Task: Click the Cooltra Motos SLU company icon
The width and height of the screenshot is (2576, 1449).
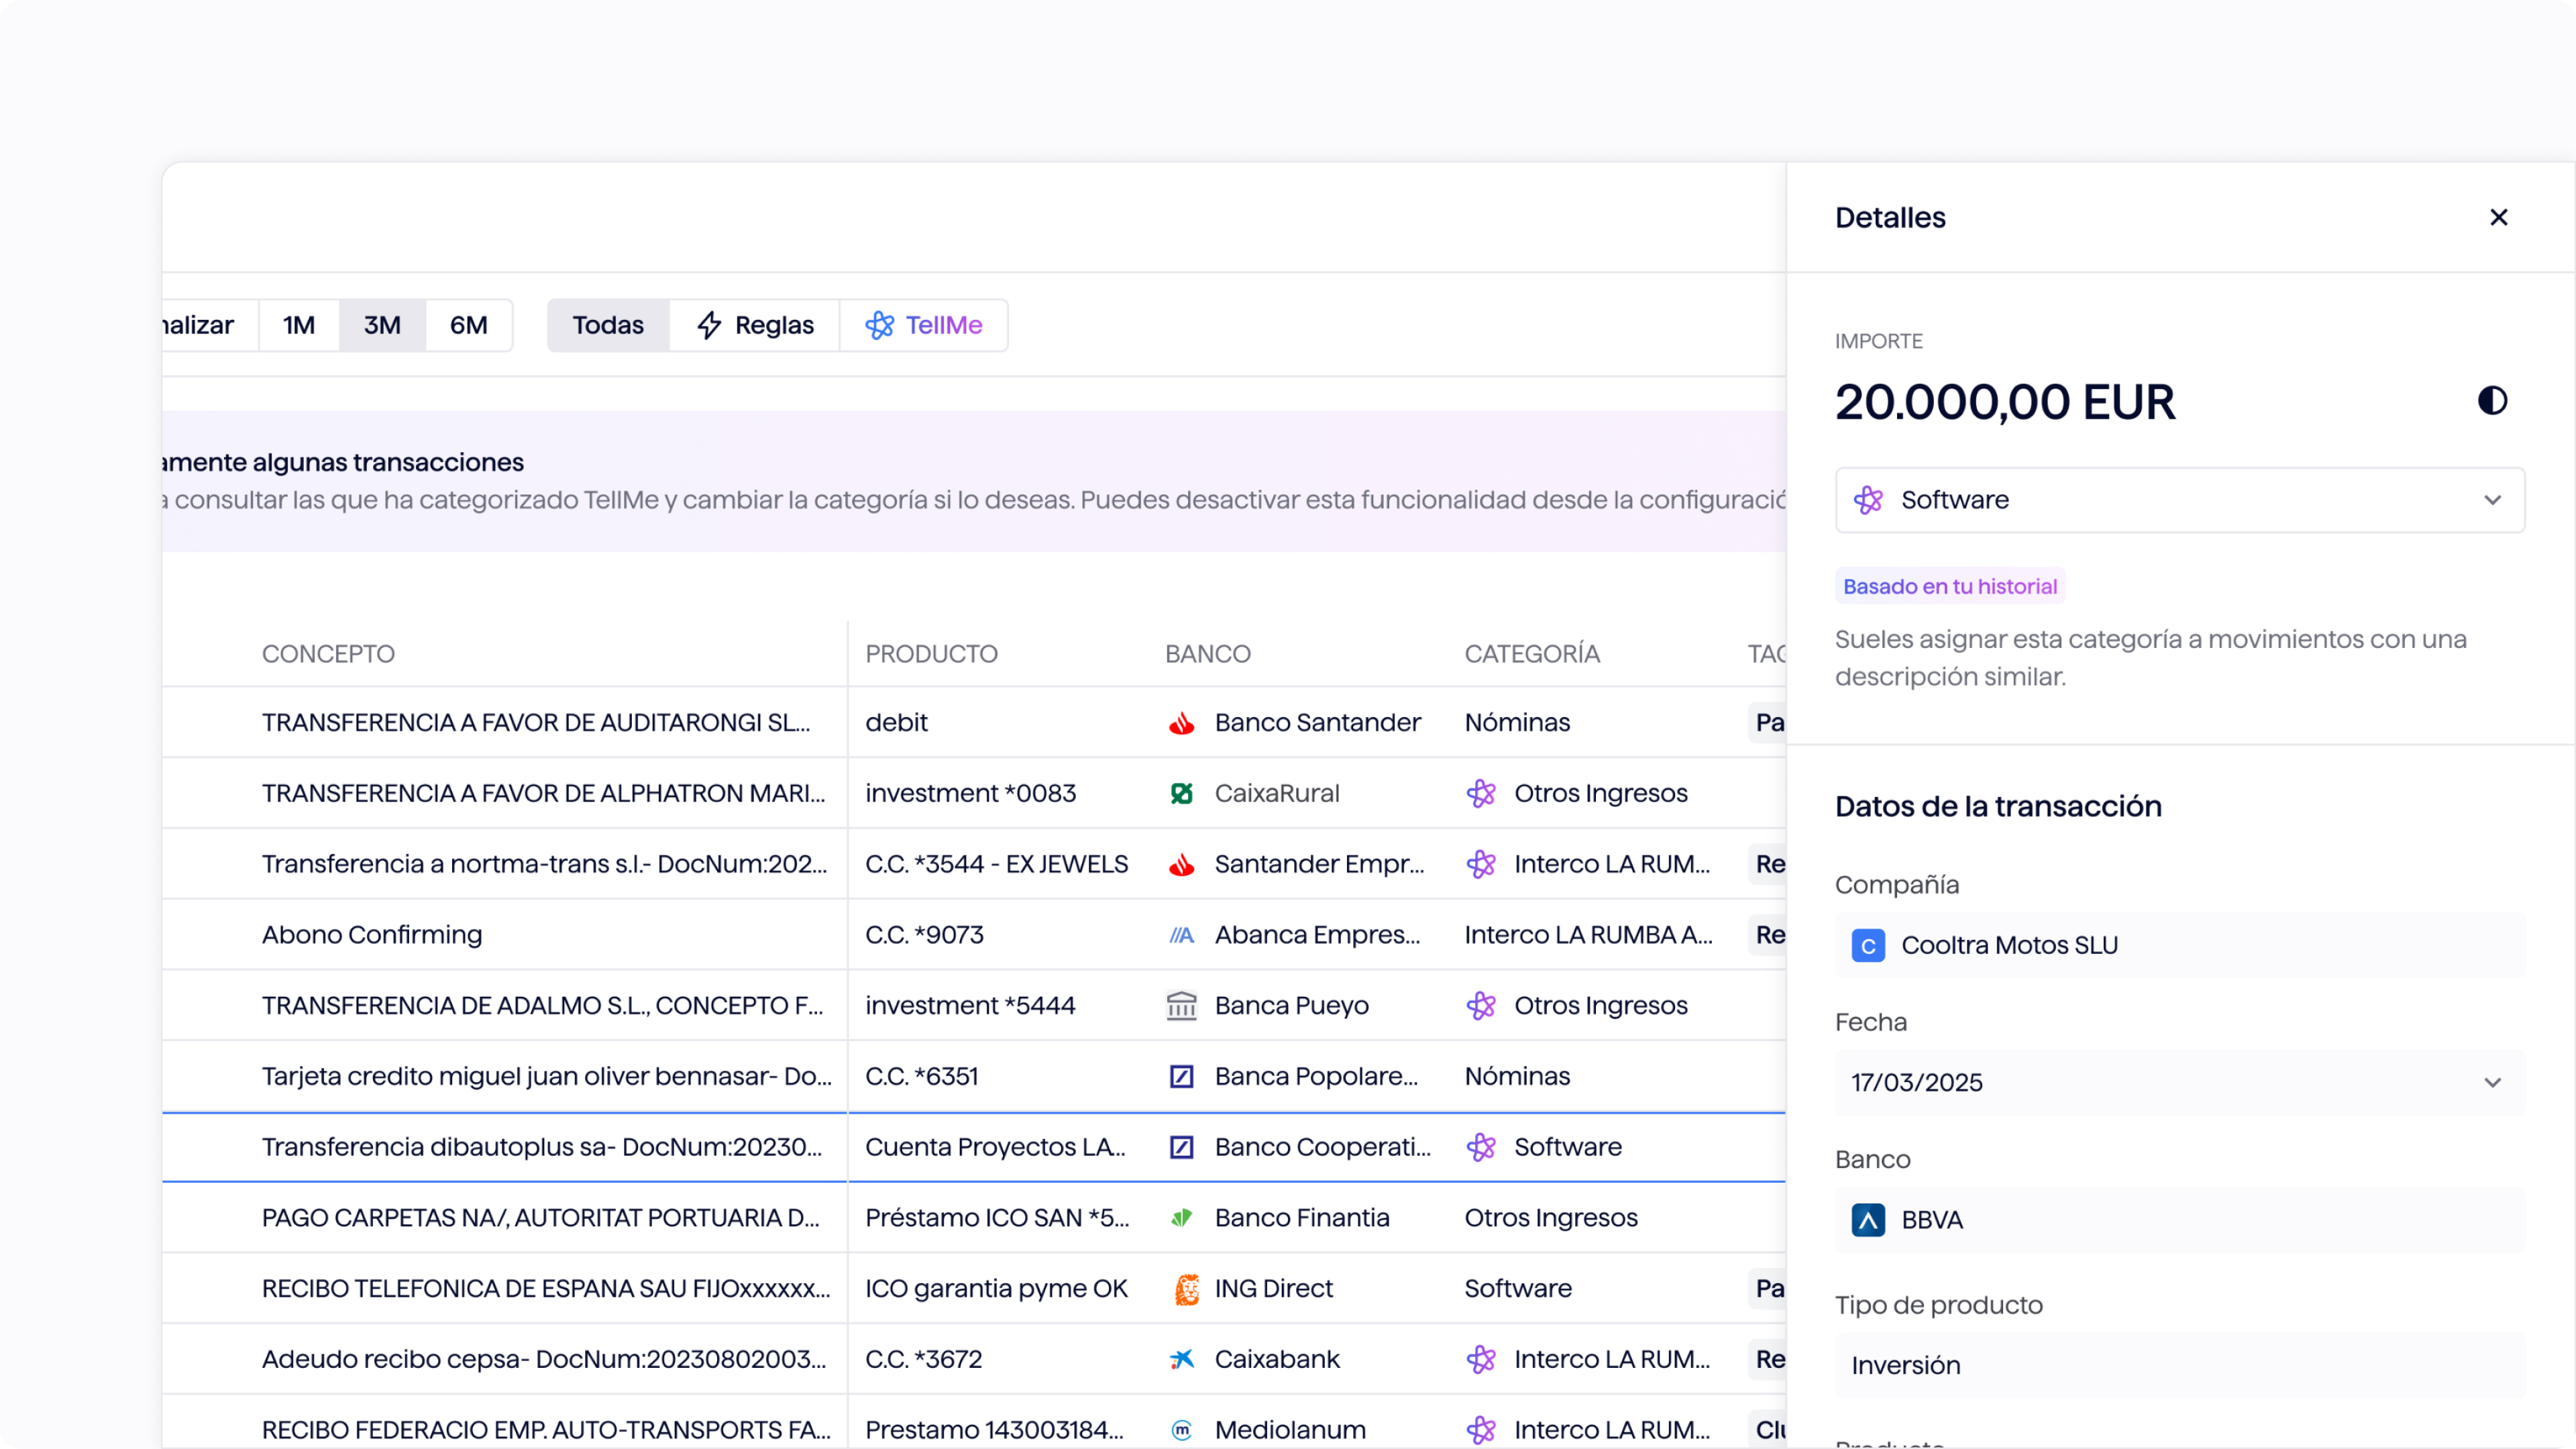Action: point(1868,945)
